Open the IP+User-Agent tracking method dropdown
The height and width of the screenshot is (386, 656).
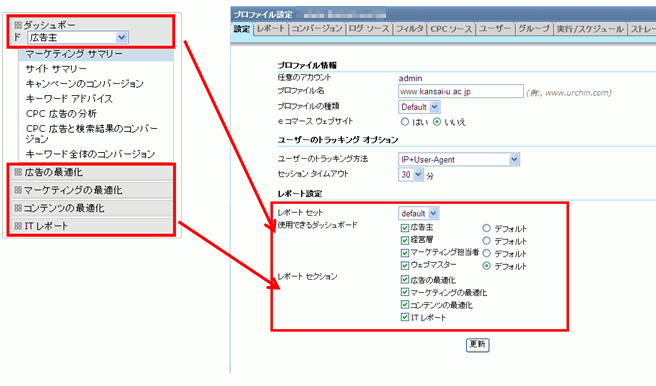pos(459,159)
